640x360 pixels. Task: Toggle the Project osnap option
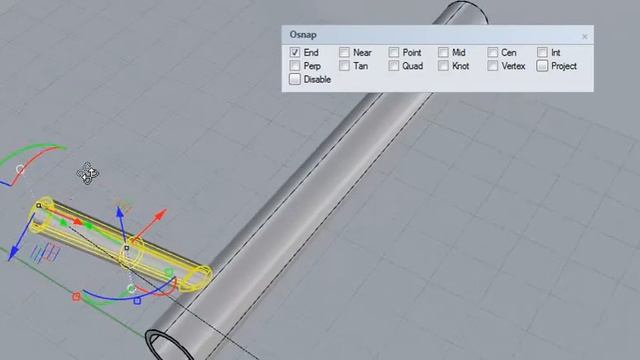542,66
